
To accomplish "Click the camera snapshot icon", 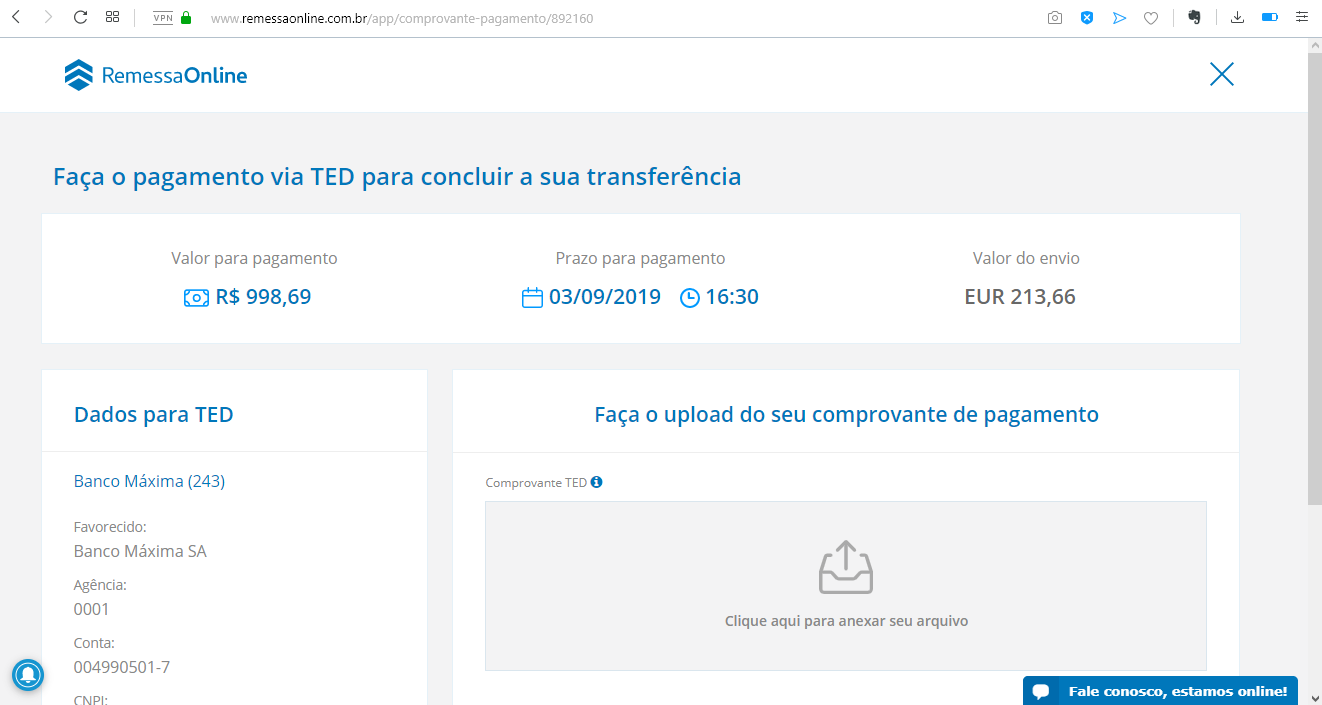I will click(x=1055, y=18).
